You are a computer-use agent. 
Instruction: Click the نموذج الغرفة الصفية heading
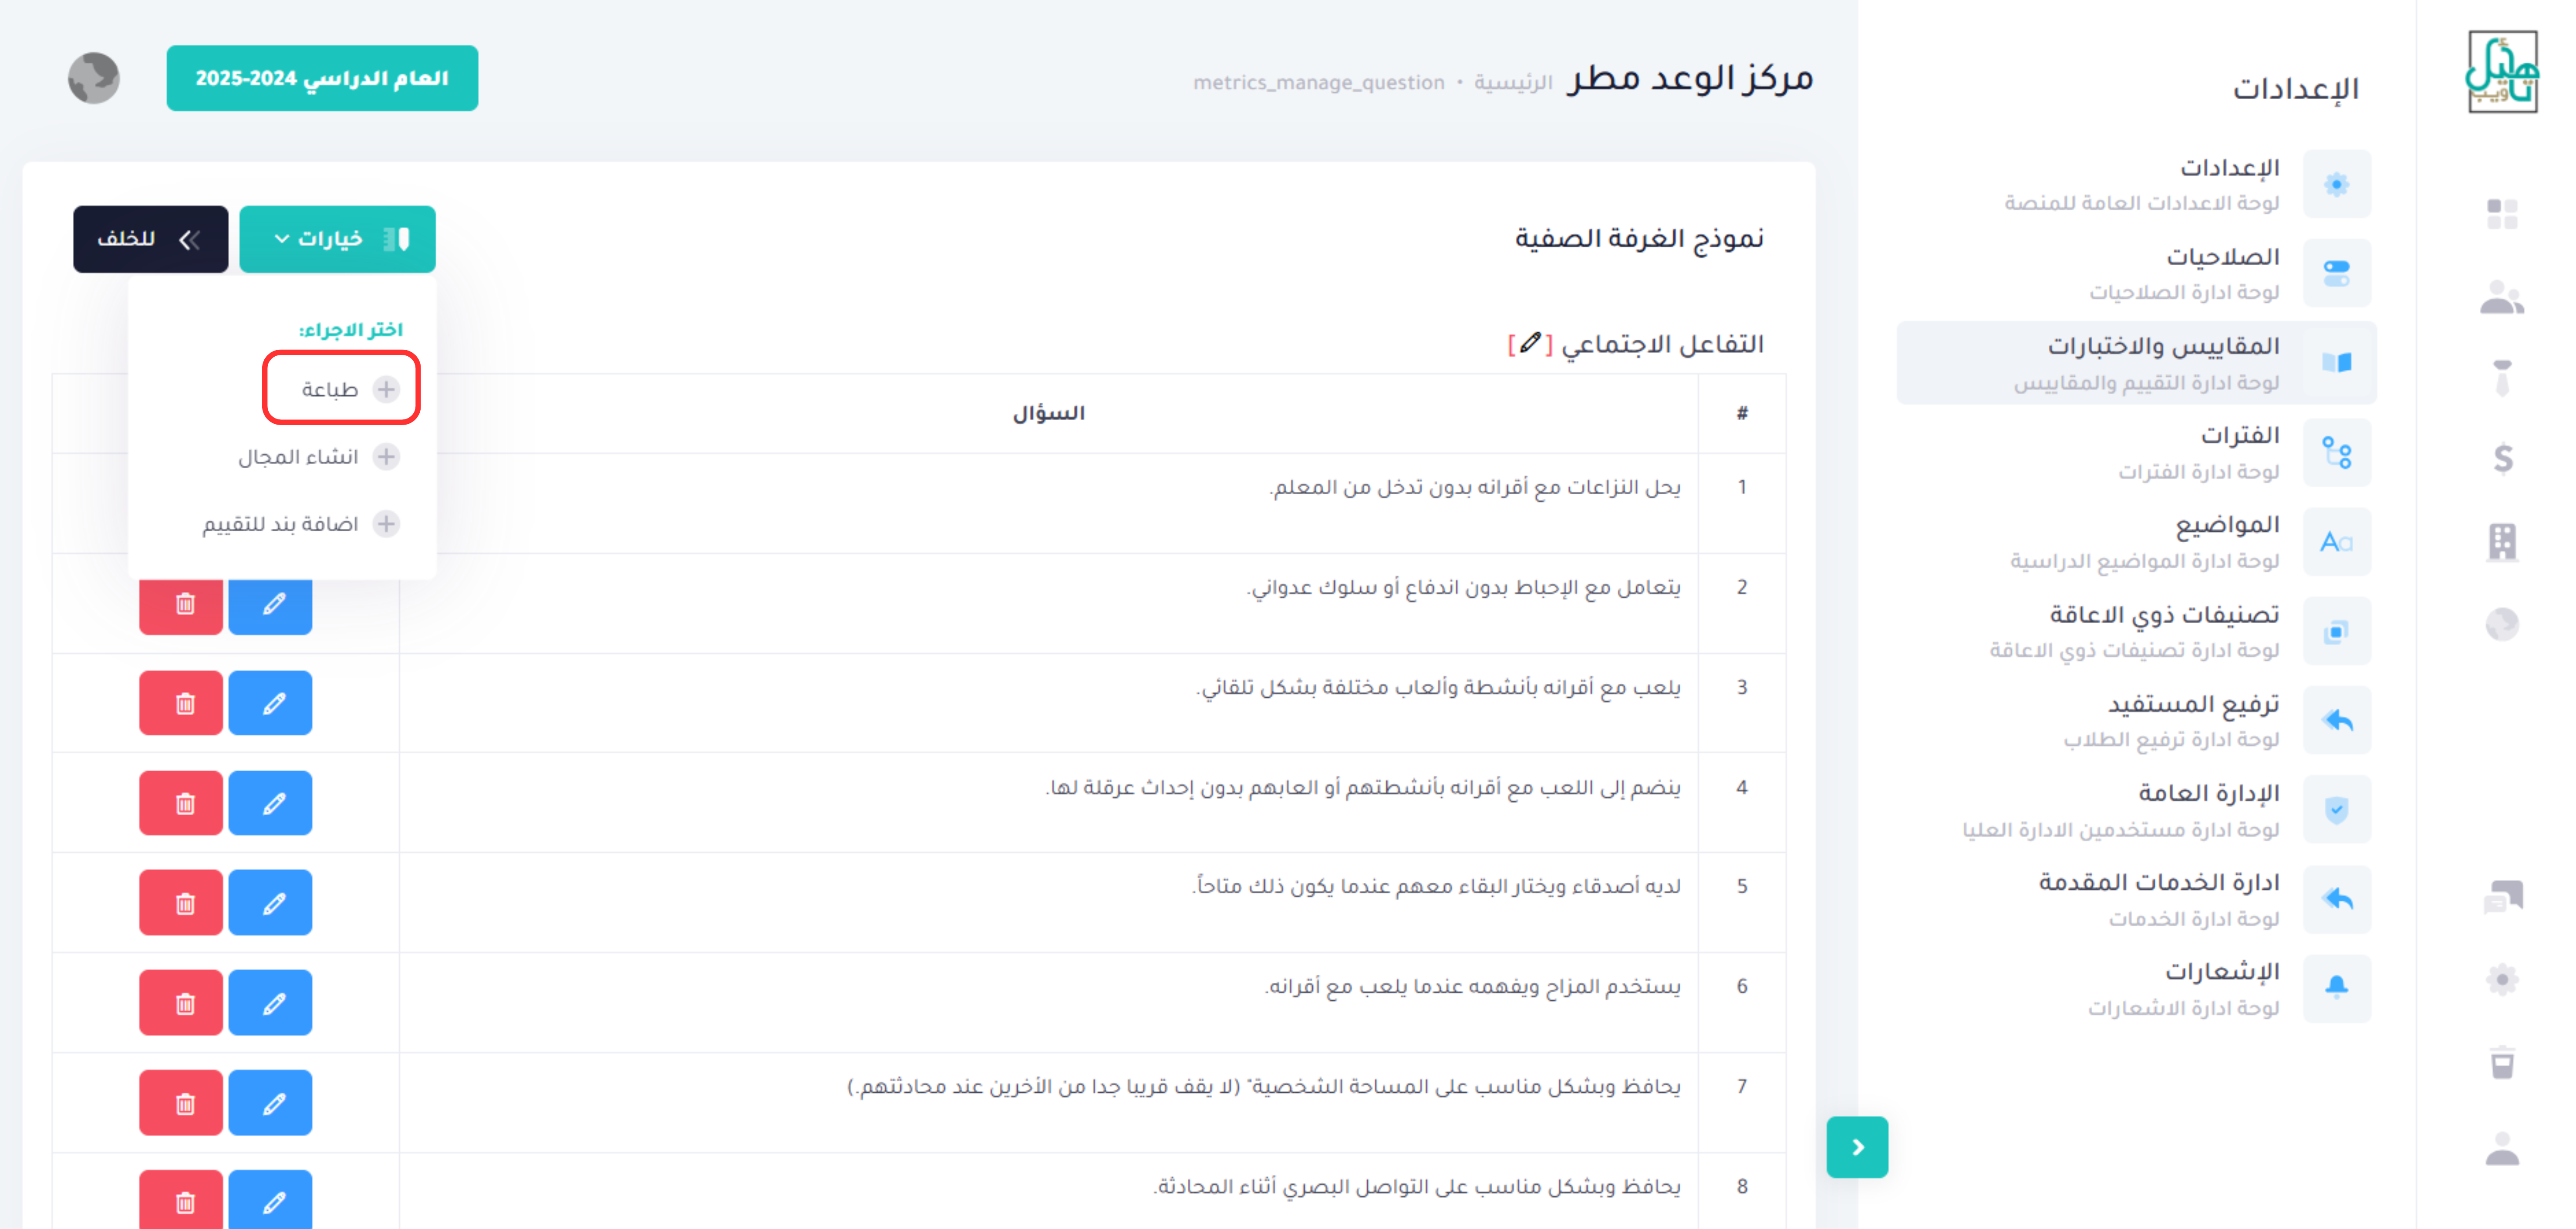(x=1639, y=239)
